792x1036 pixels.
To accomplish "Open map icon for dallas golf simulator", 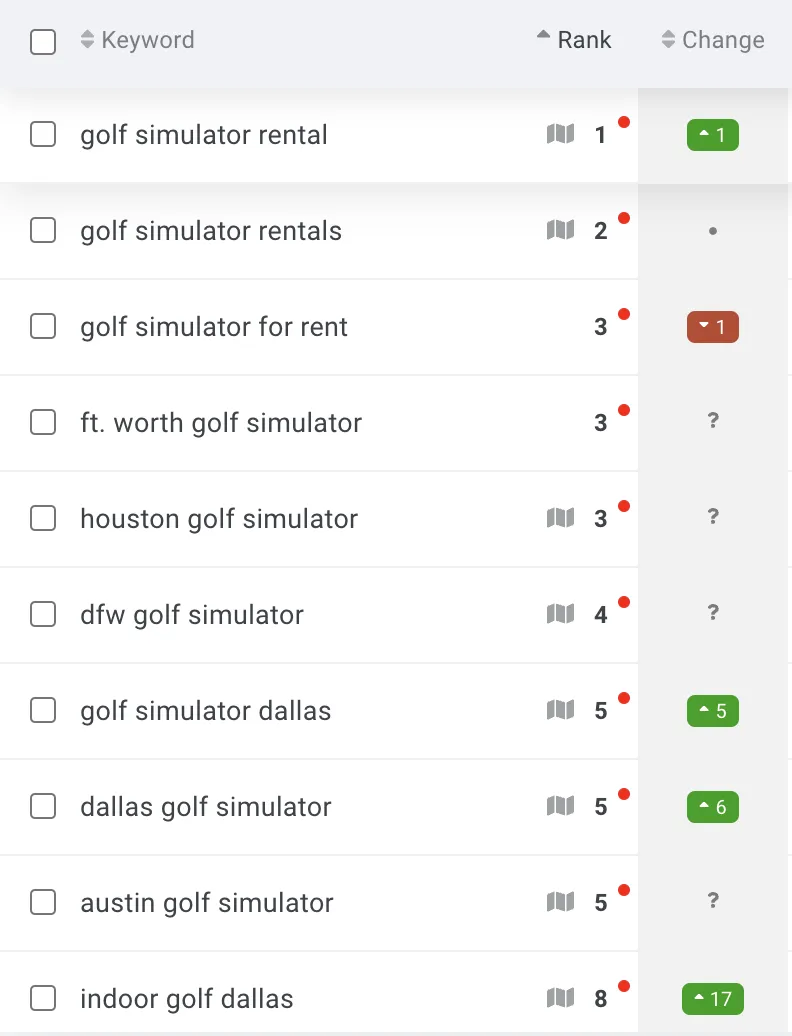I will click(560, 806).
